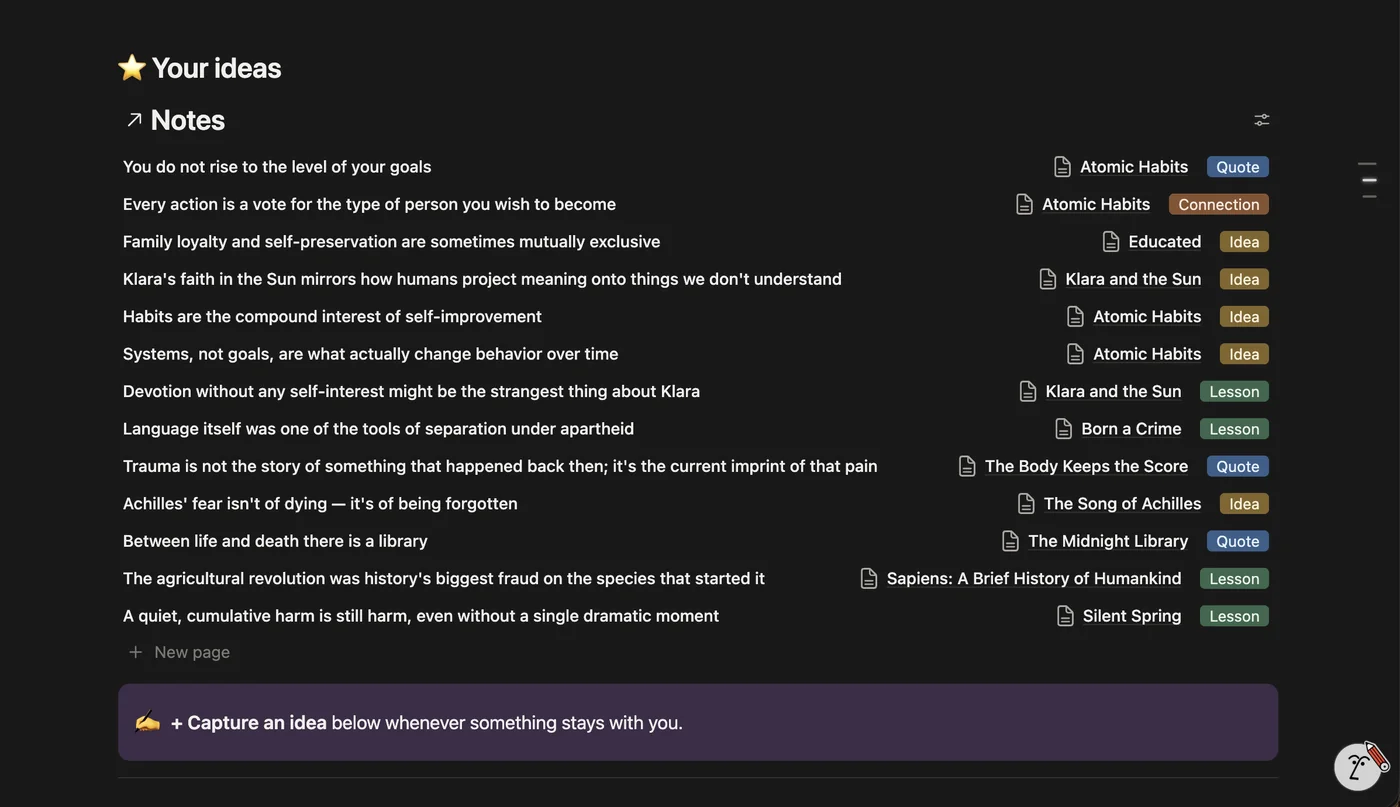Click the plus icon next to New page

[135, 652]
